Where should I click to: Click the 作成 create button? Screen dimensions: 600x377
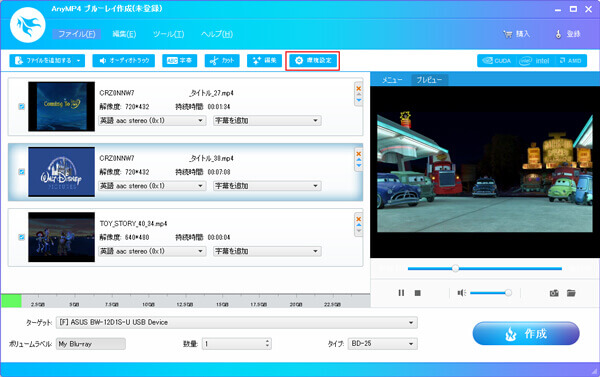coord(526,333)
